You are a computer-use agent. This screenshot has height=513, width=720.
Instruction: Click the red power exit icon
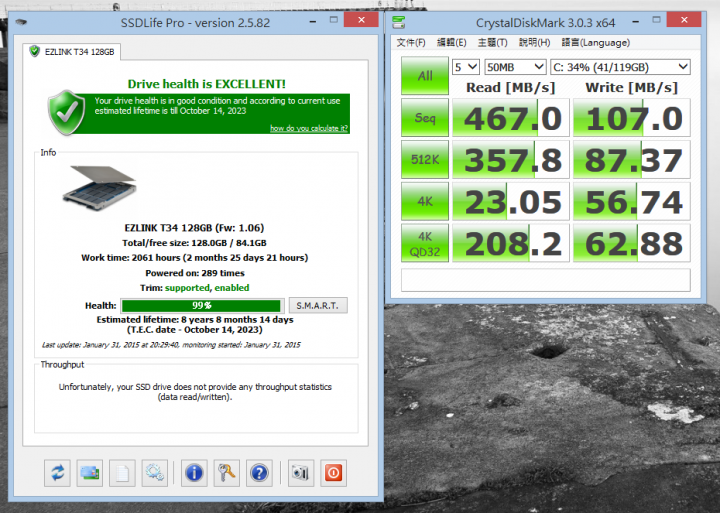click(333, 473)
